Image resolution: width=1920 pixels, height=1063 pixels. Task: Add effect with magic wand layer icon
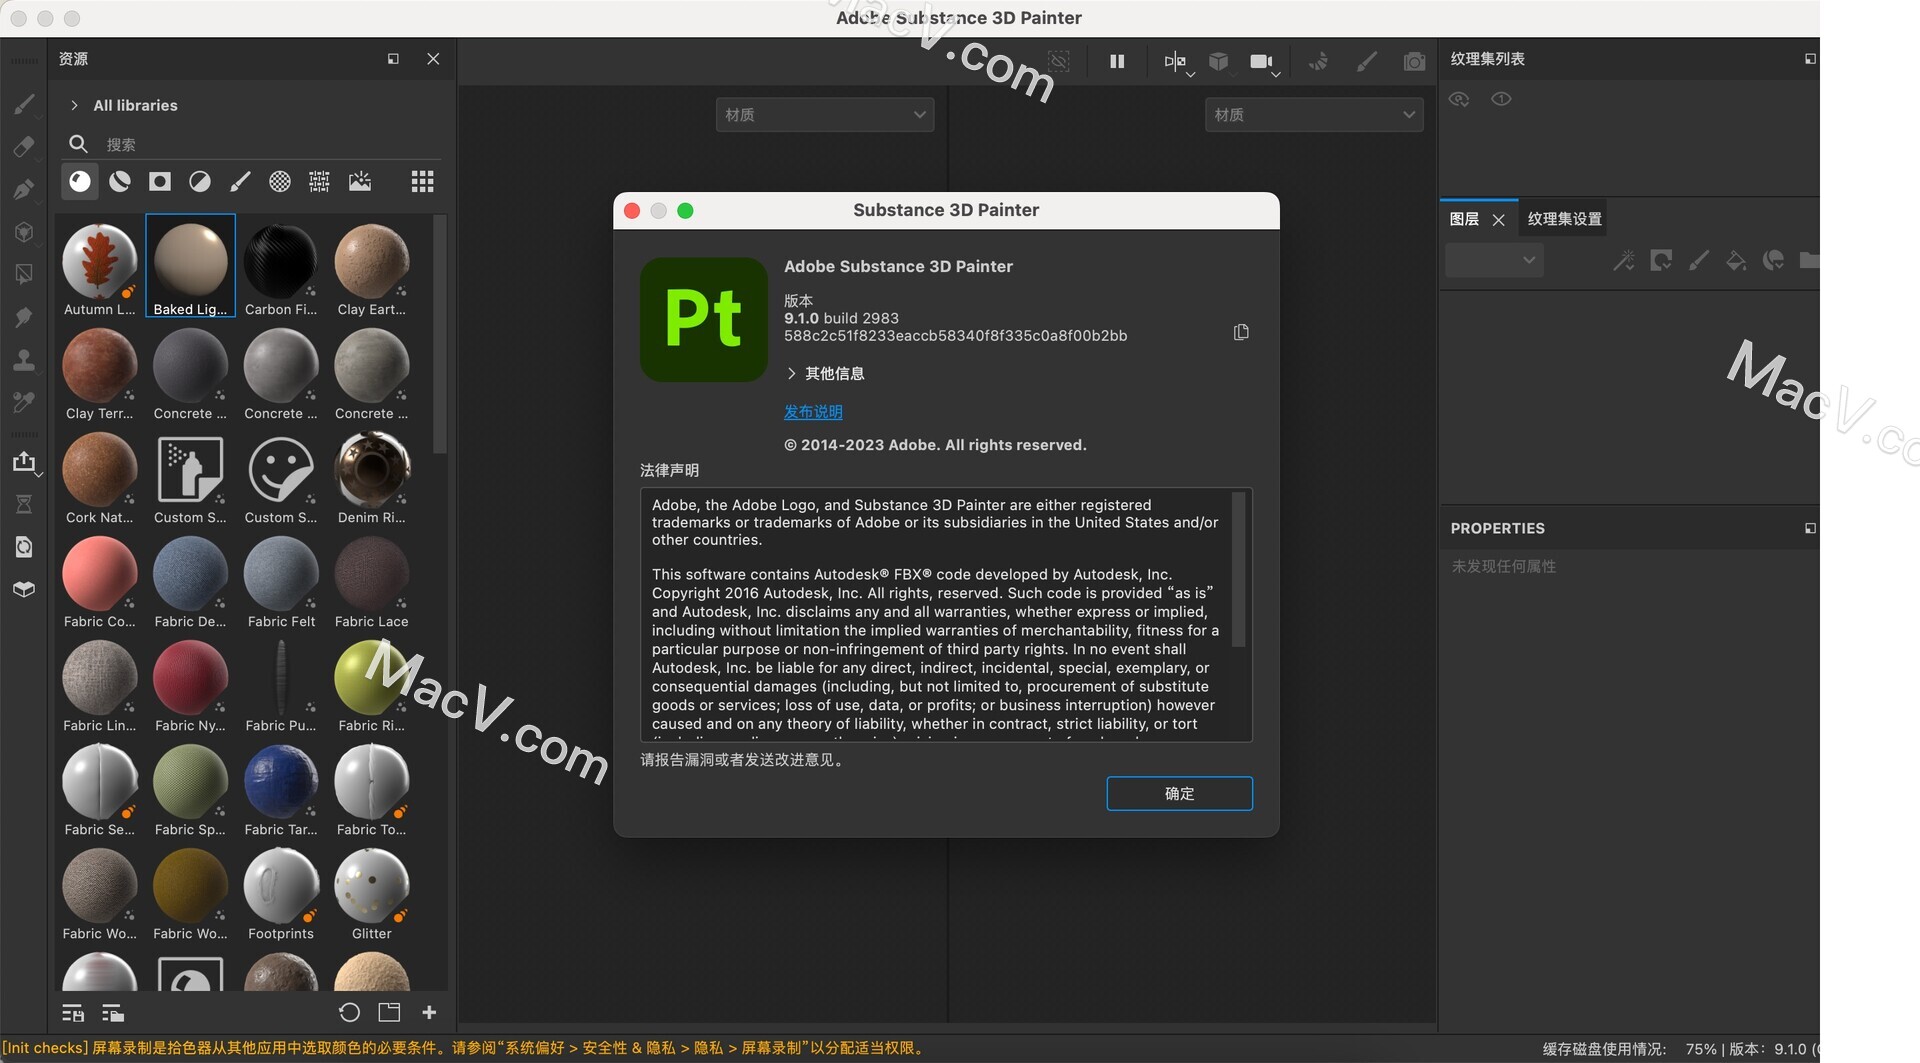(1624, 261)
